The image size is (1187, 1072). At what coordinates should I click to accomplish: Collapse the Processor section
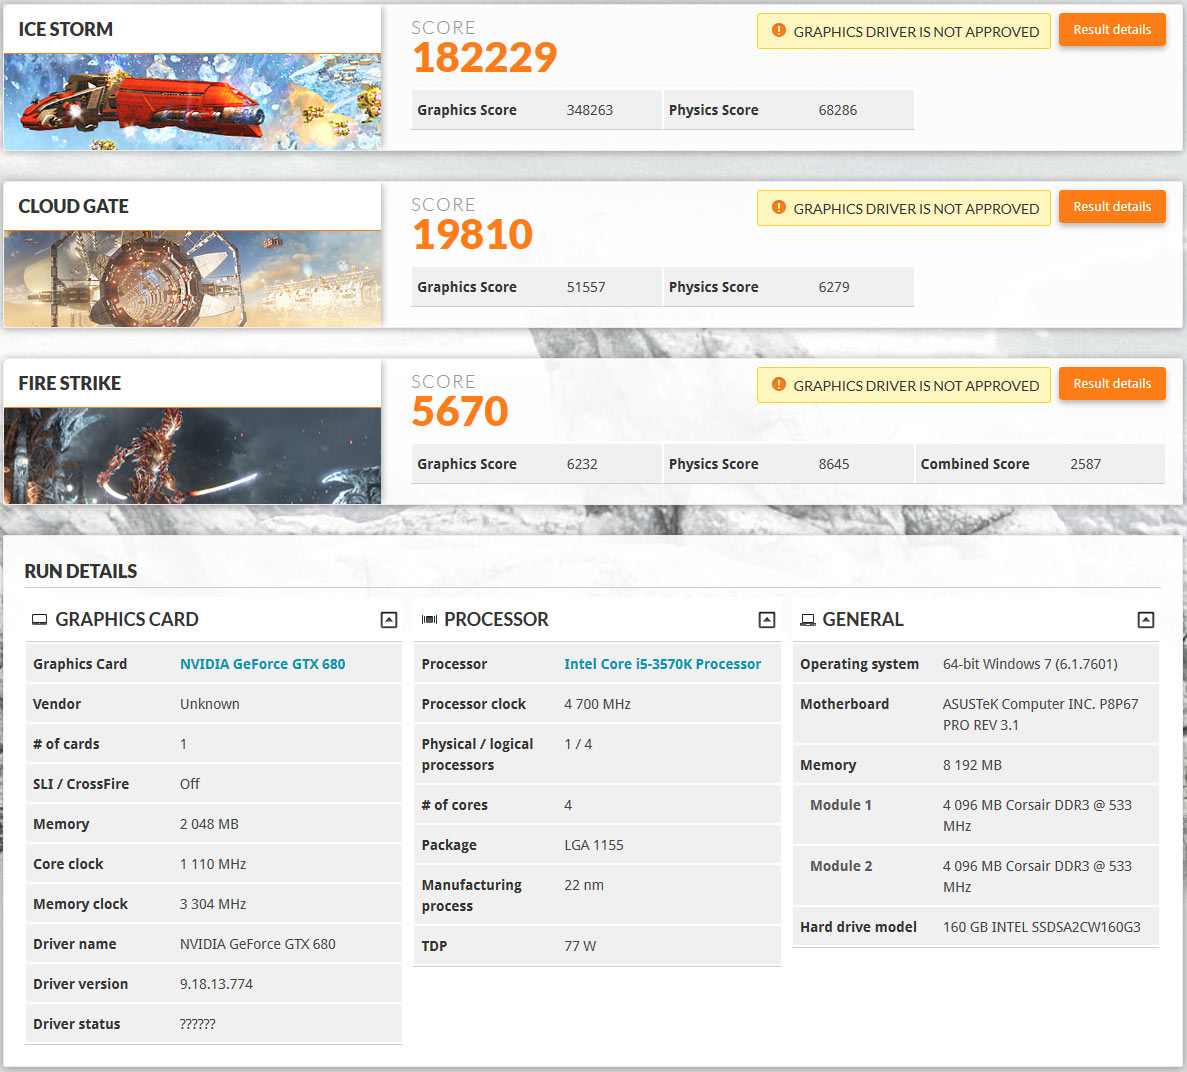[767, 620]
